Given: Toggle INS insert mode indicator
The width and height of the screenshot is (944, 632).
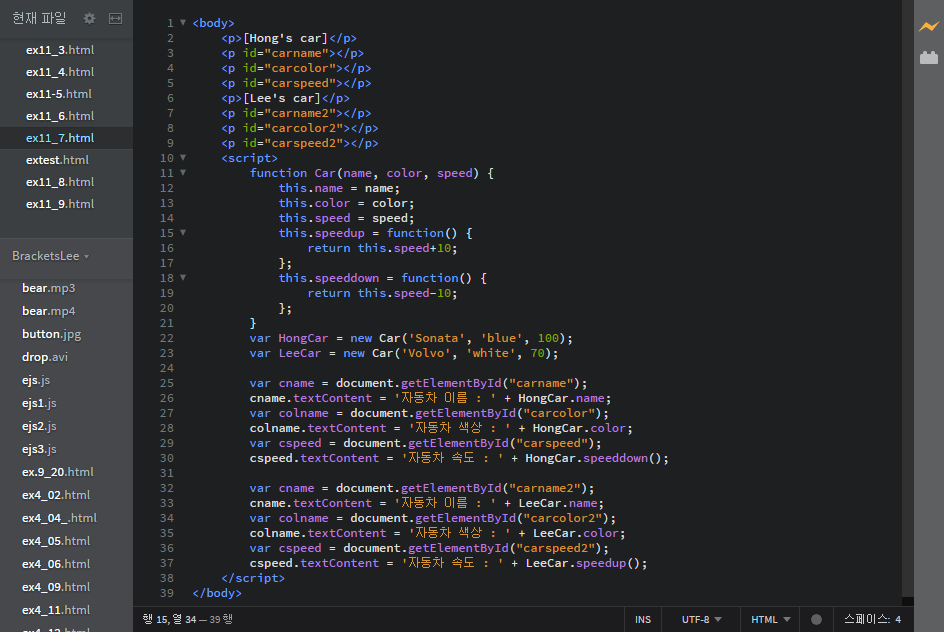Looking at the screenshot, I should click(x=642, y=619).
